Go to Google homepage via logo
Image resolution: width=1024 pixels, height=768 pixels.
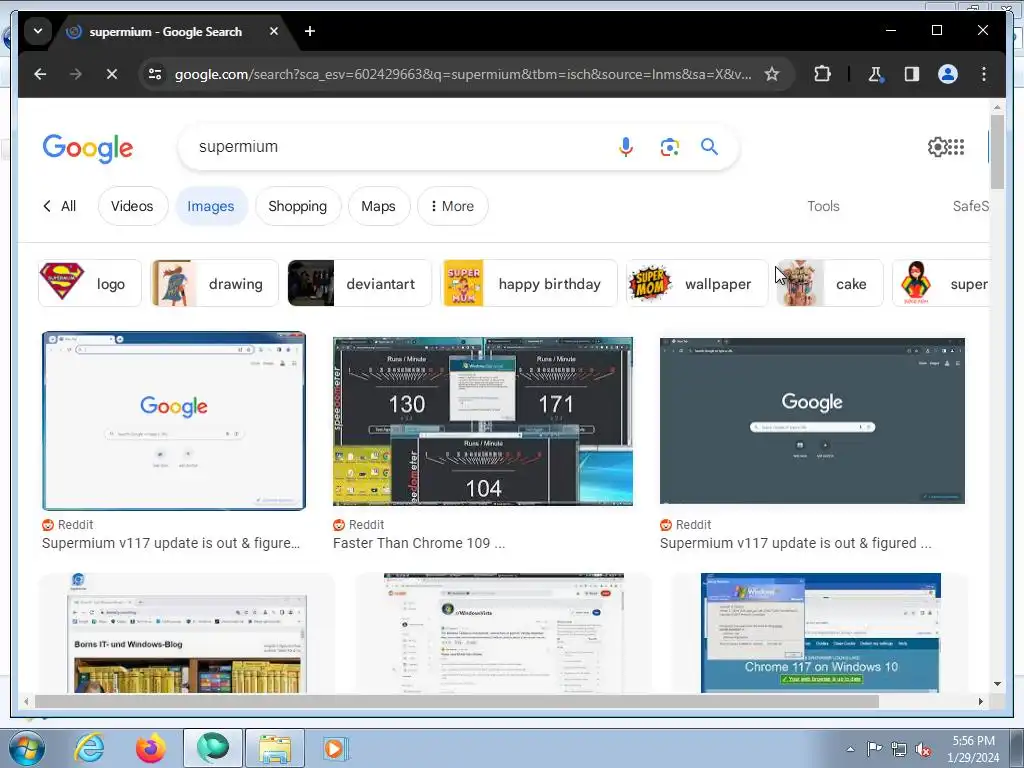[x=88, y=148]
